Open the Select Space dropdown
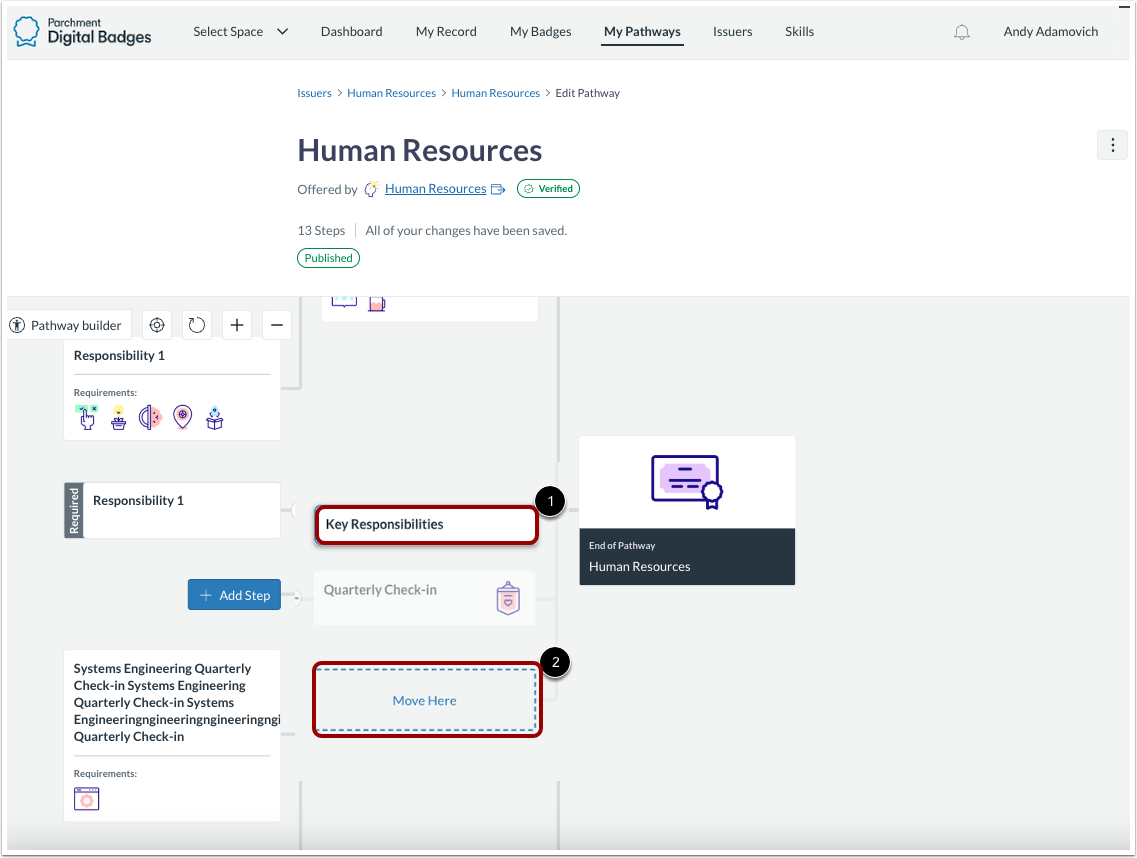Viewport: 1137px width, 858px height. click(x=240, y=31)
